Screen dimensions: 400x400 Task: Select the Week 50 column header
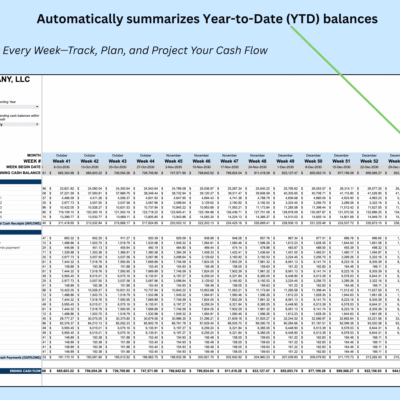tap(313, 161)
